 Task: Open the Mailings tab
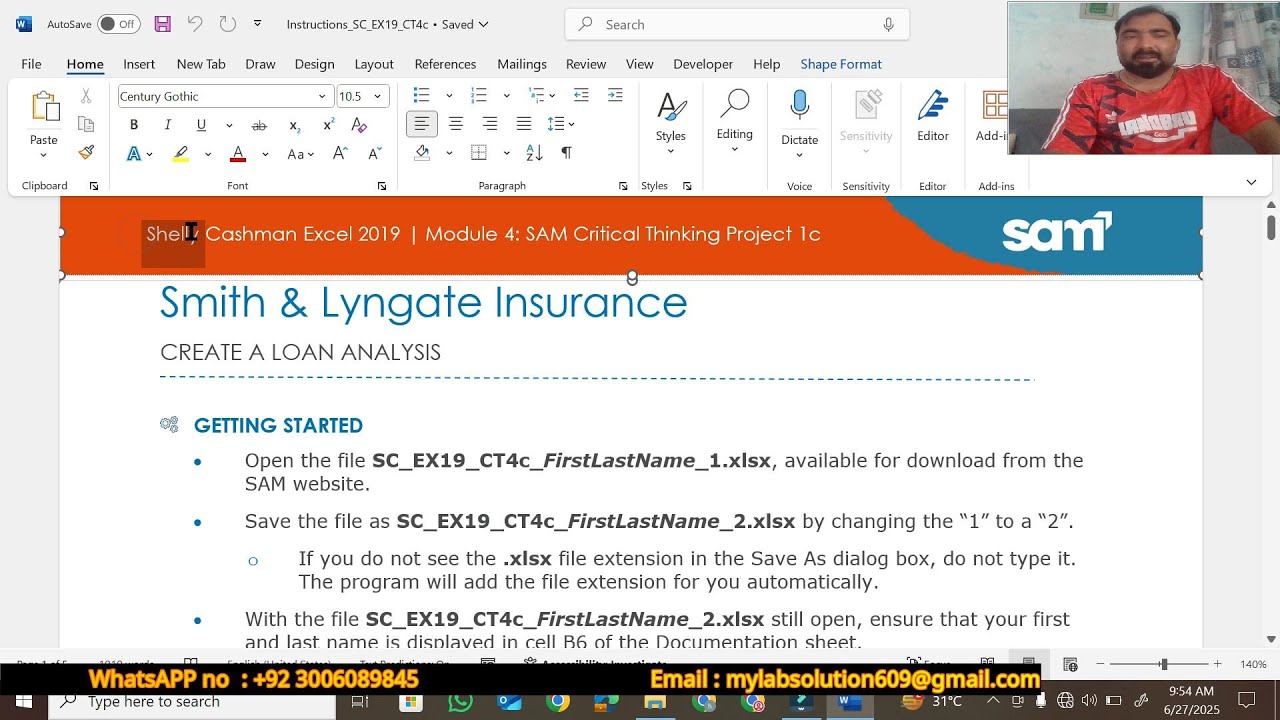coord(522,64)
